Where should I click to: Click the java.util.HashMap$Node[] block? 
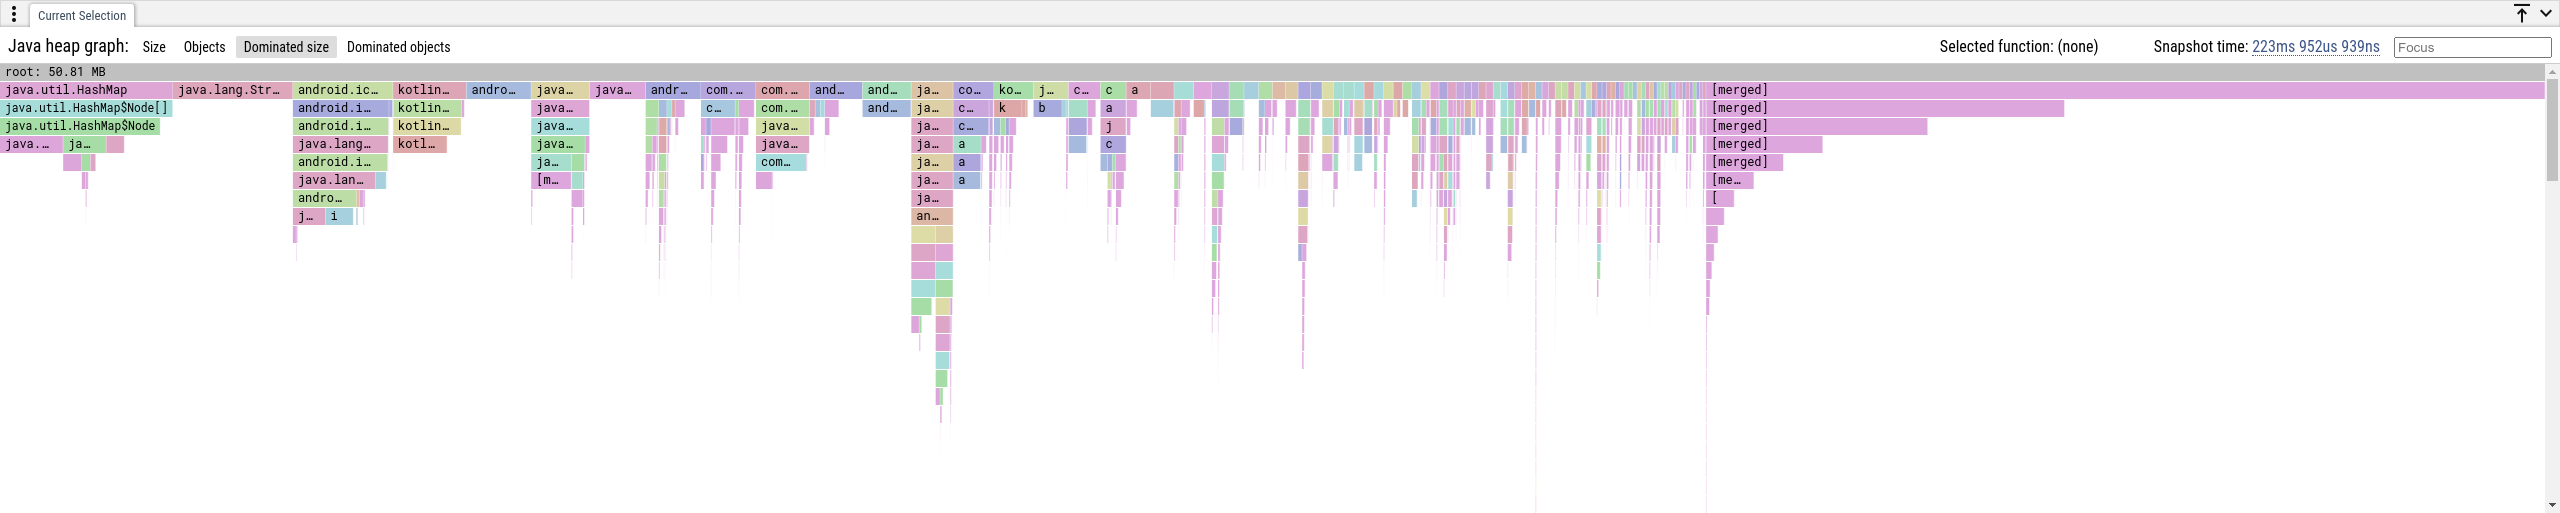pyautogui.click(x=86, y=108)
